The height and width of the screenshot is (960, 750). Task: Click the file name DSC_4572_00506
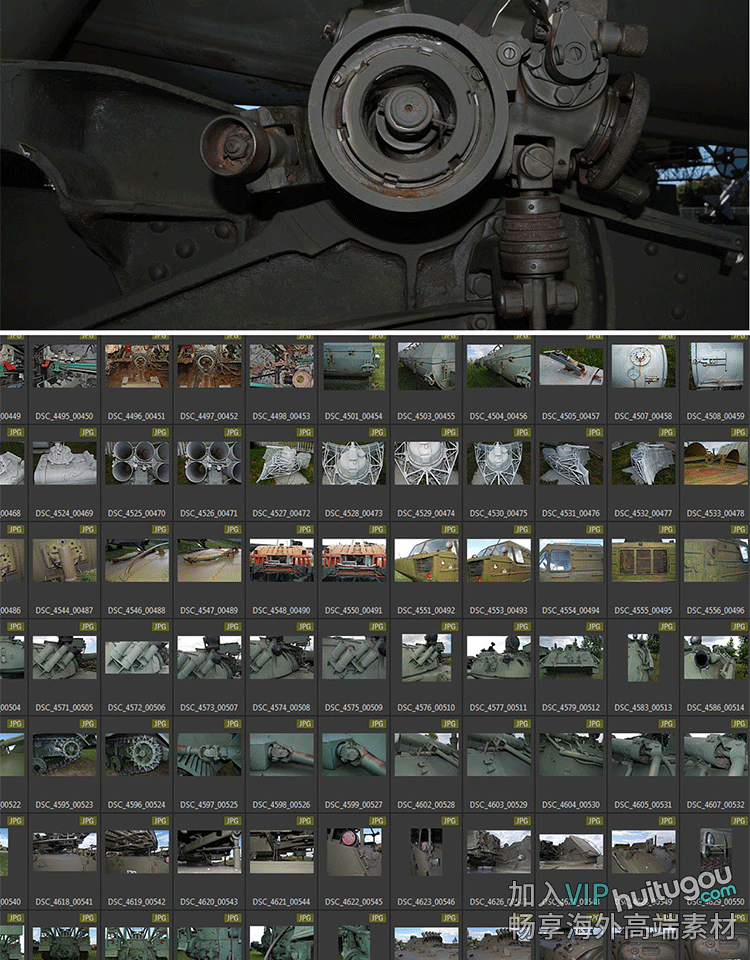coord(137,707)
